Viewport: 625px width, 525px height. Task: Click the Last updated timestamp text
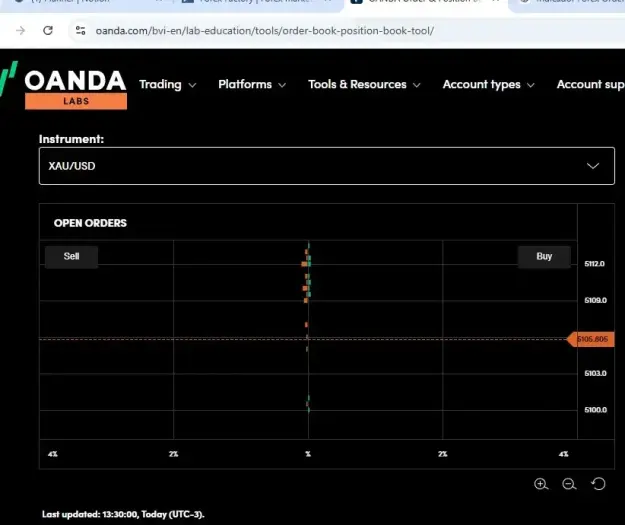point(123,514)
